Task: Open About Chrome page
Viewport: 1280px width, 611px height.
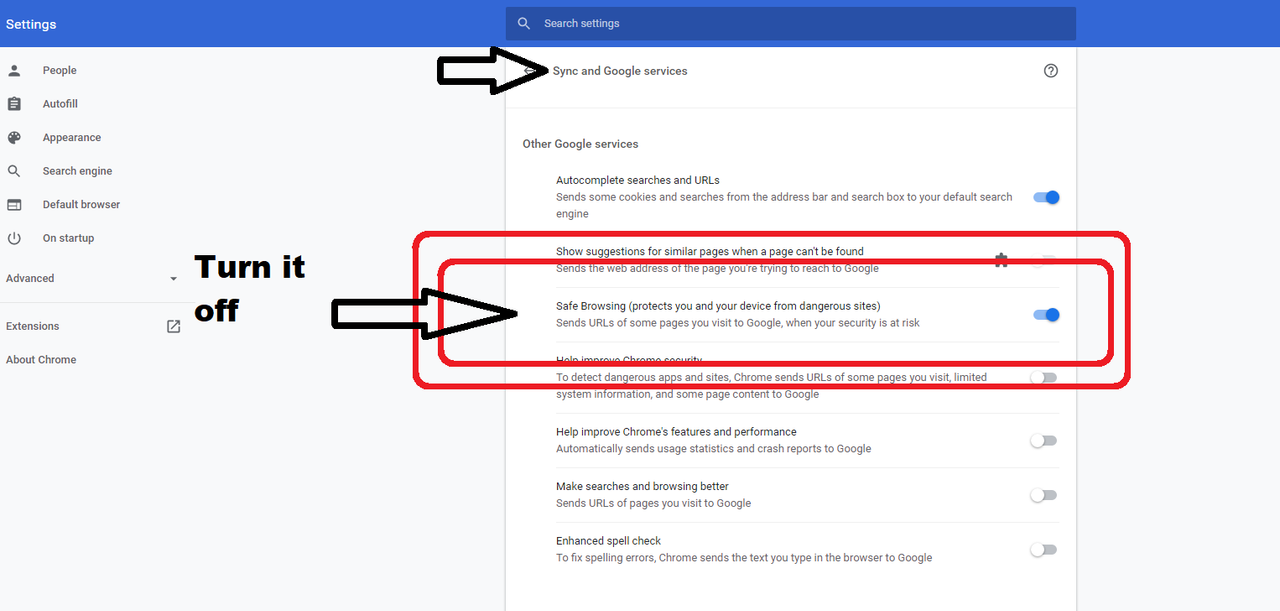Action: pyautogui.click(x=41, y=360)
